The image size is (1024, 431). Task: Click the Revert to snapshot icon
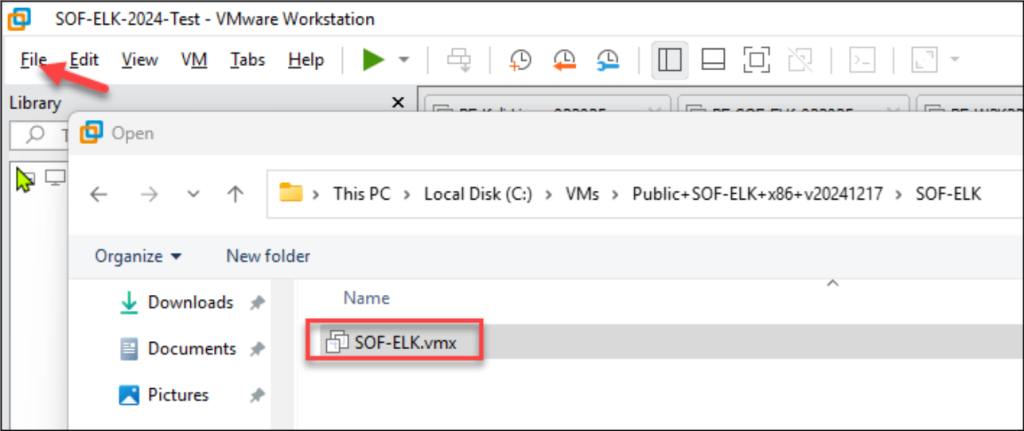(x=564, y=60)
